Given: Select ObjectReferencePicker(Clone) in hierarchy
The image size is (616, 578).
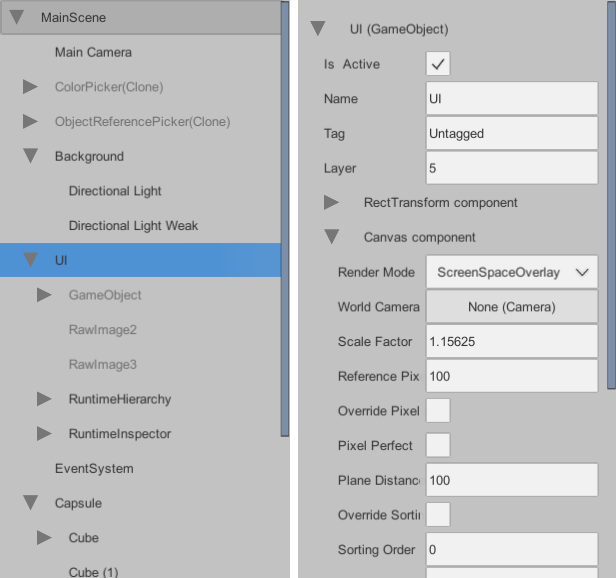Looking at the screenshot, I should 143,121.
